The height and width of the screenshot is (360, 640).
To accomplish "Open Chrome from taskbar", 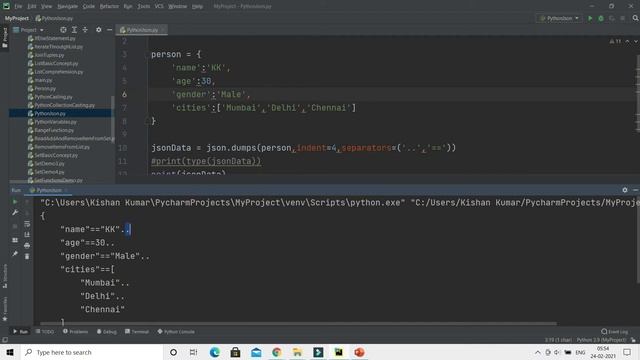I will click(276, 352).
